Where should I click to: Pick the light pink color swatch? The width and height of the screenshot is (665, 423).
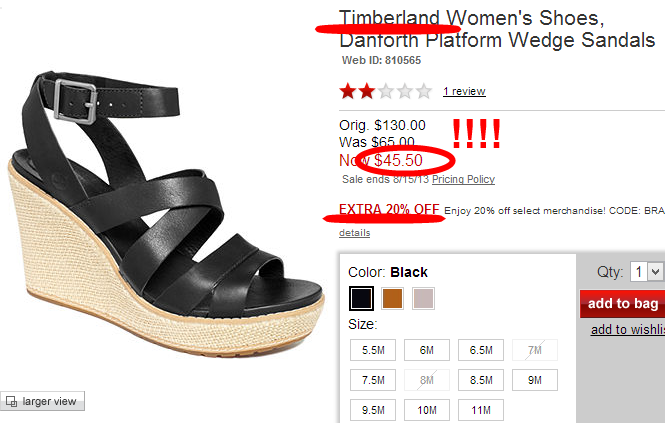coord(423,298)
